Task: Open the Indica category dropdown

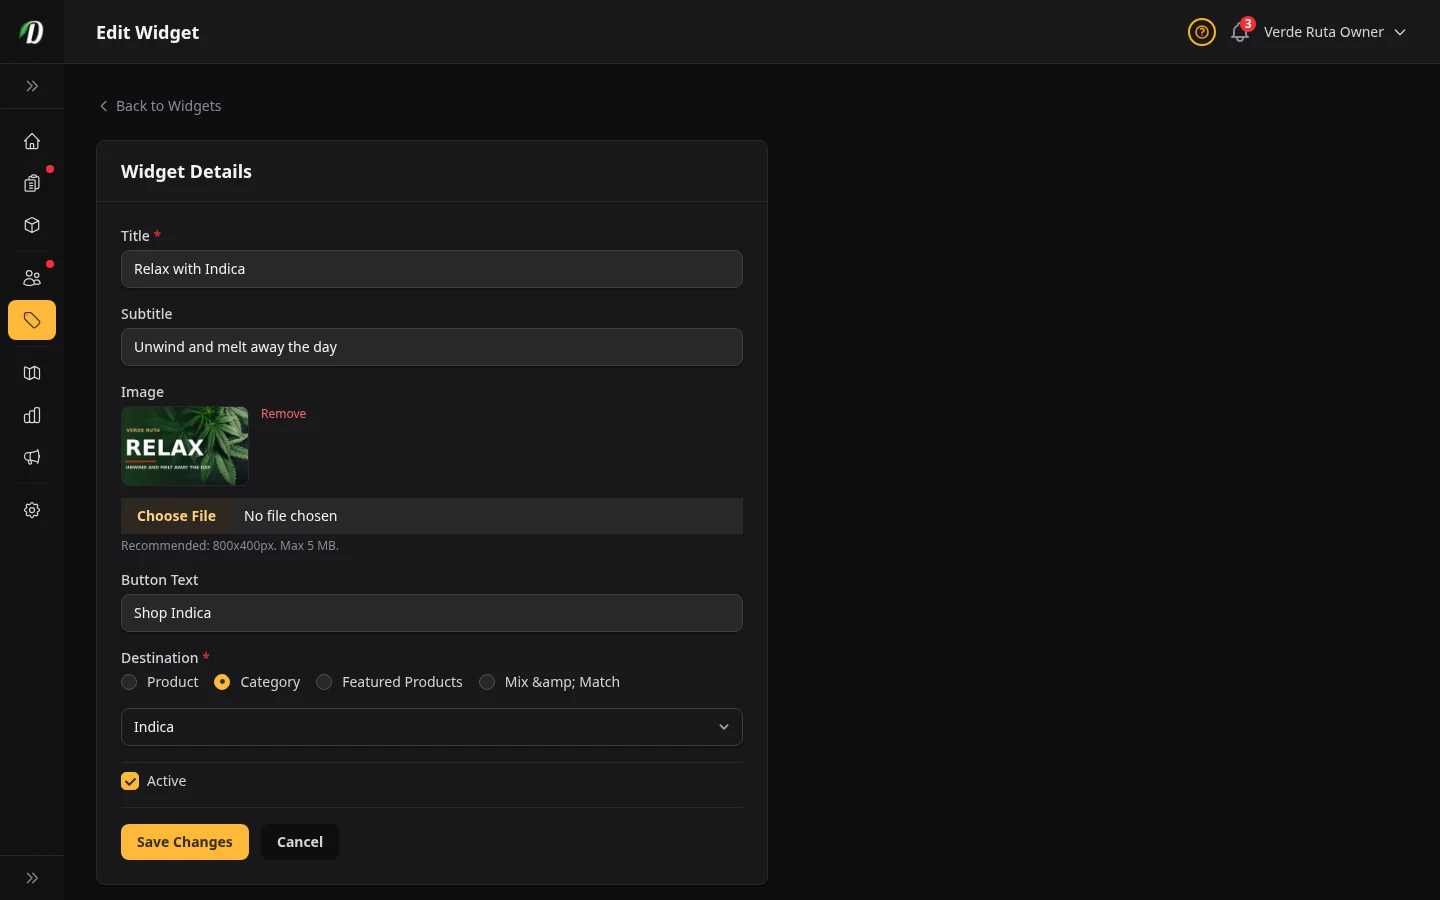Action: [431, 727]
